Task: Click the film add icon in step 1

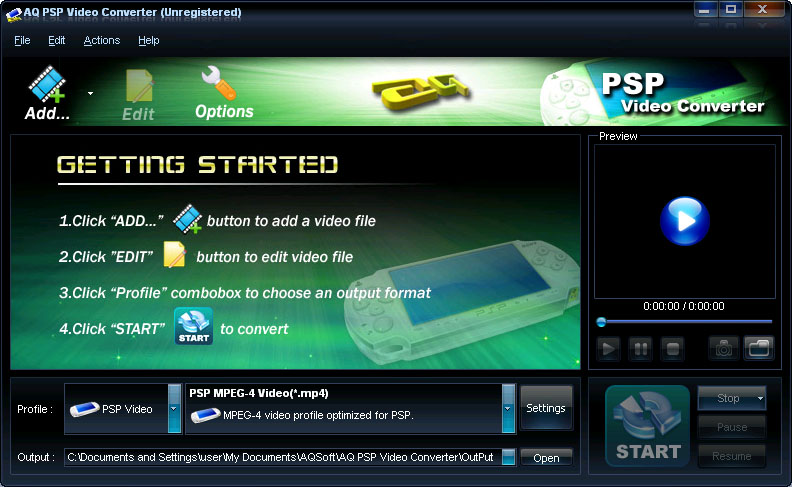Action: pos(187,219)
